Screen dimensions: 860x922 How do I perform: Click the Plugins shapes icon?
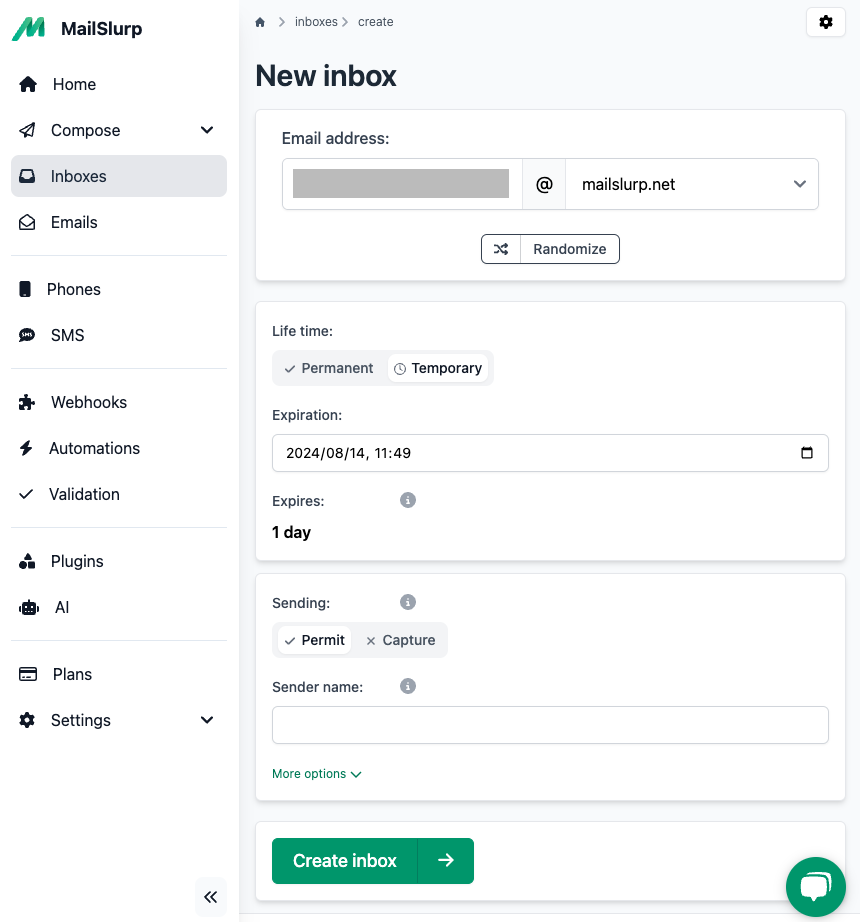27,561
